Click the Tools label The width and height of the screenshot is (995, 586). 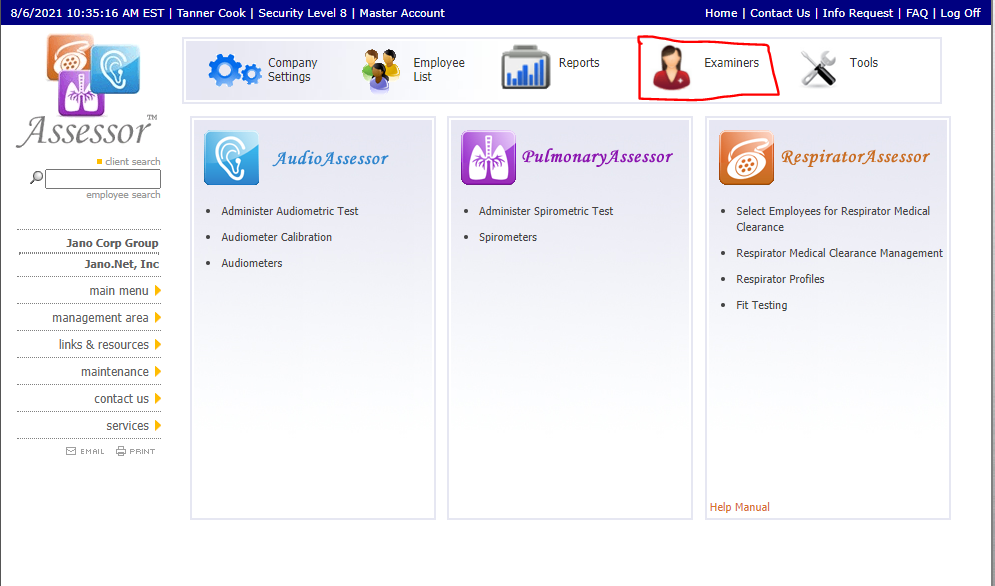863,62
